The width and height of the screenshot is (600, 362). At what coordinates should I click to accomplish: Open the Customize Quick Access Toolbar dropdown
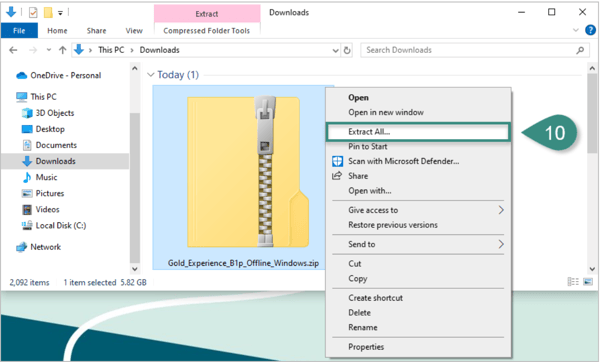click(x=60, y=13)
